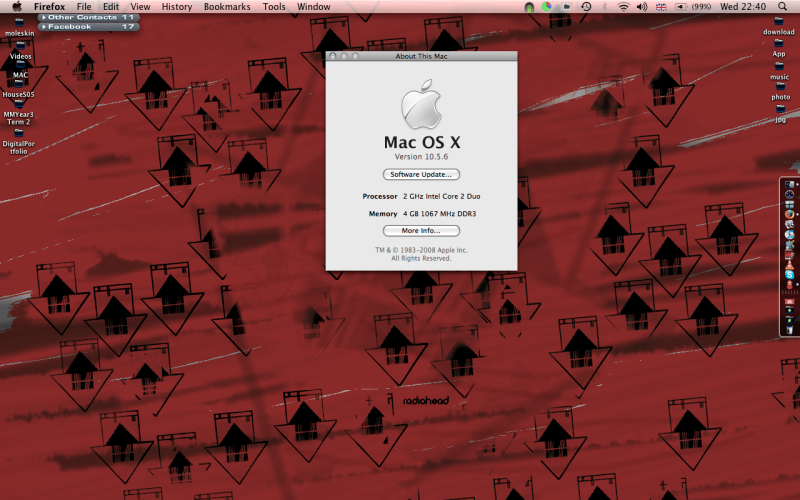Open the Trash in the dock
800x500 pixels.
click(790, 330)
